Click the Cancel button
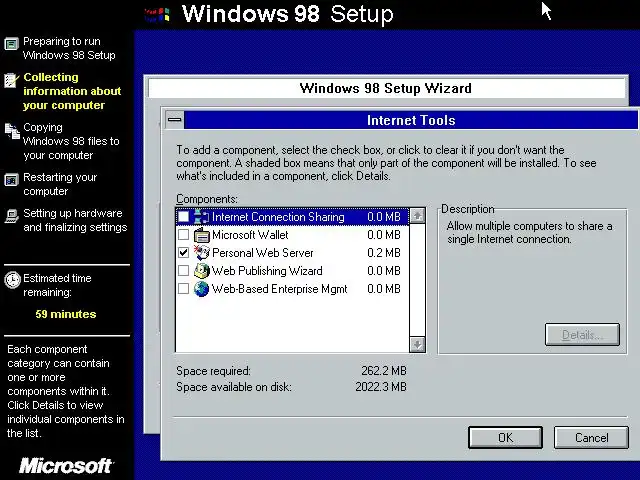The image size is (640, 480). [x=591, y=438]
